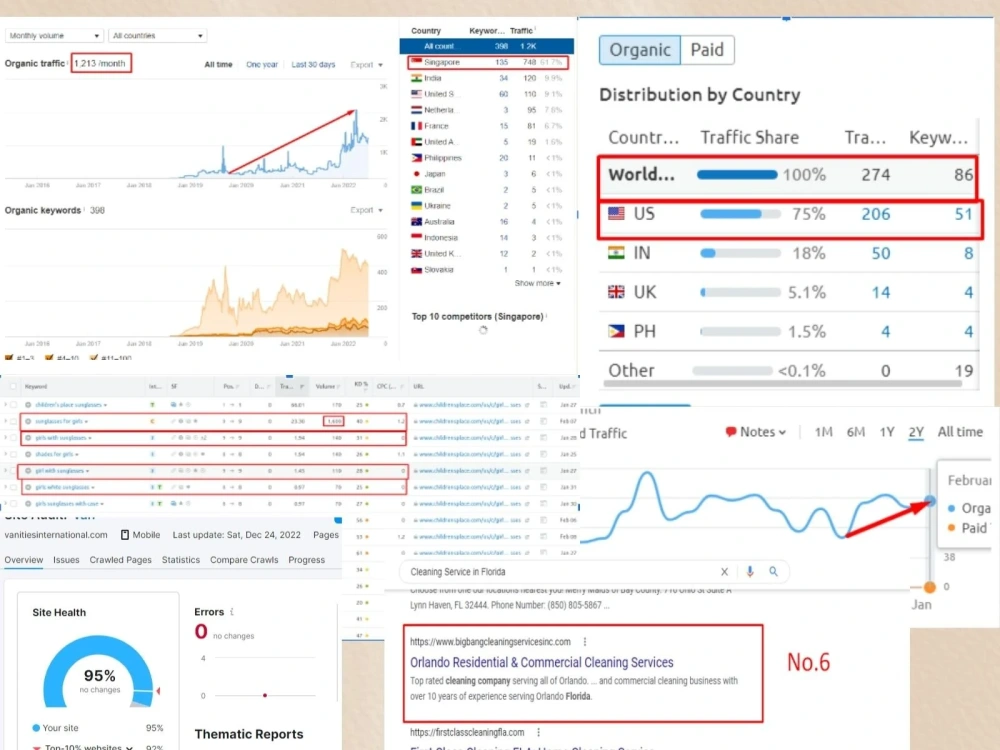Click the Singapore flag icon in country list
This screenshot has width=1000, height=750.
[x=416, y=62]
